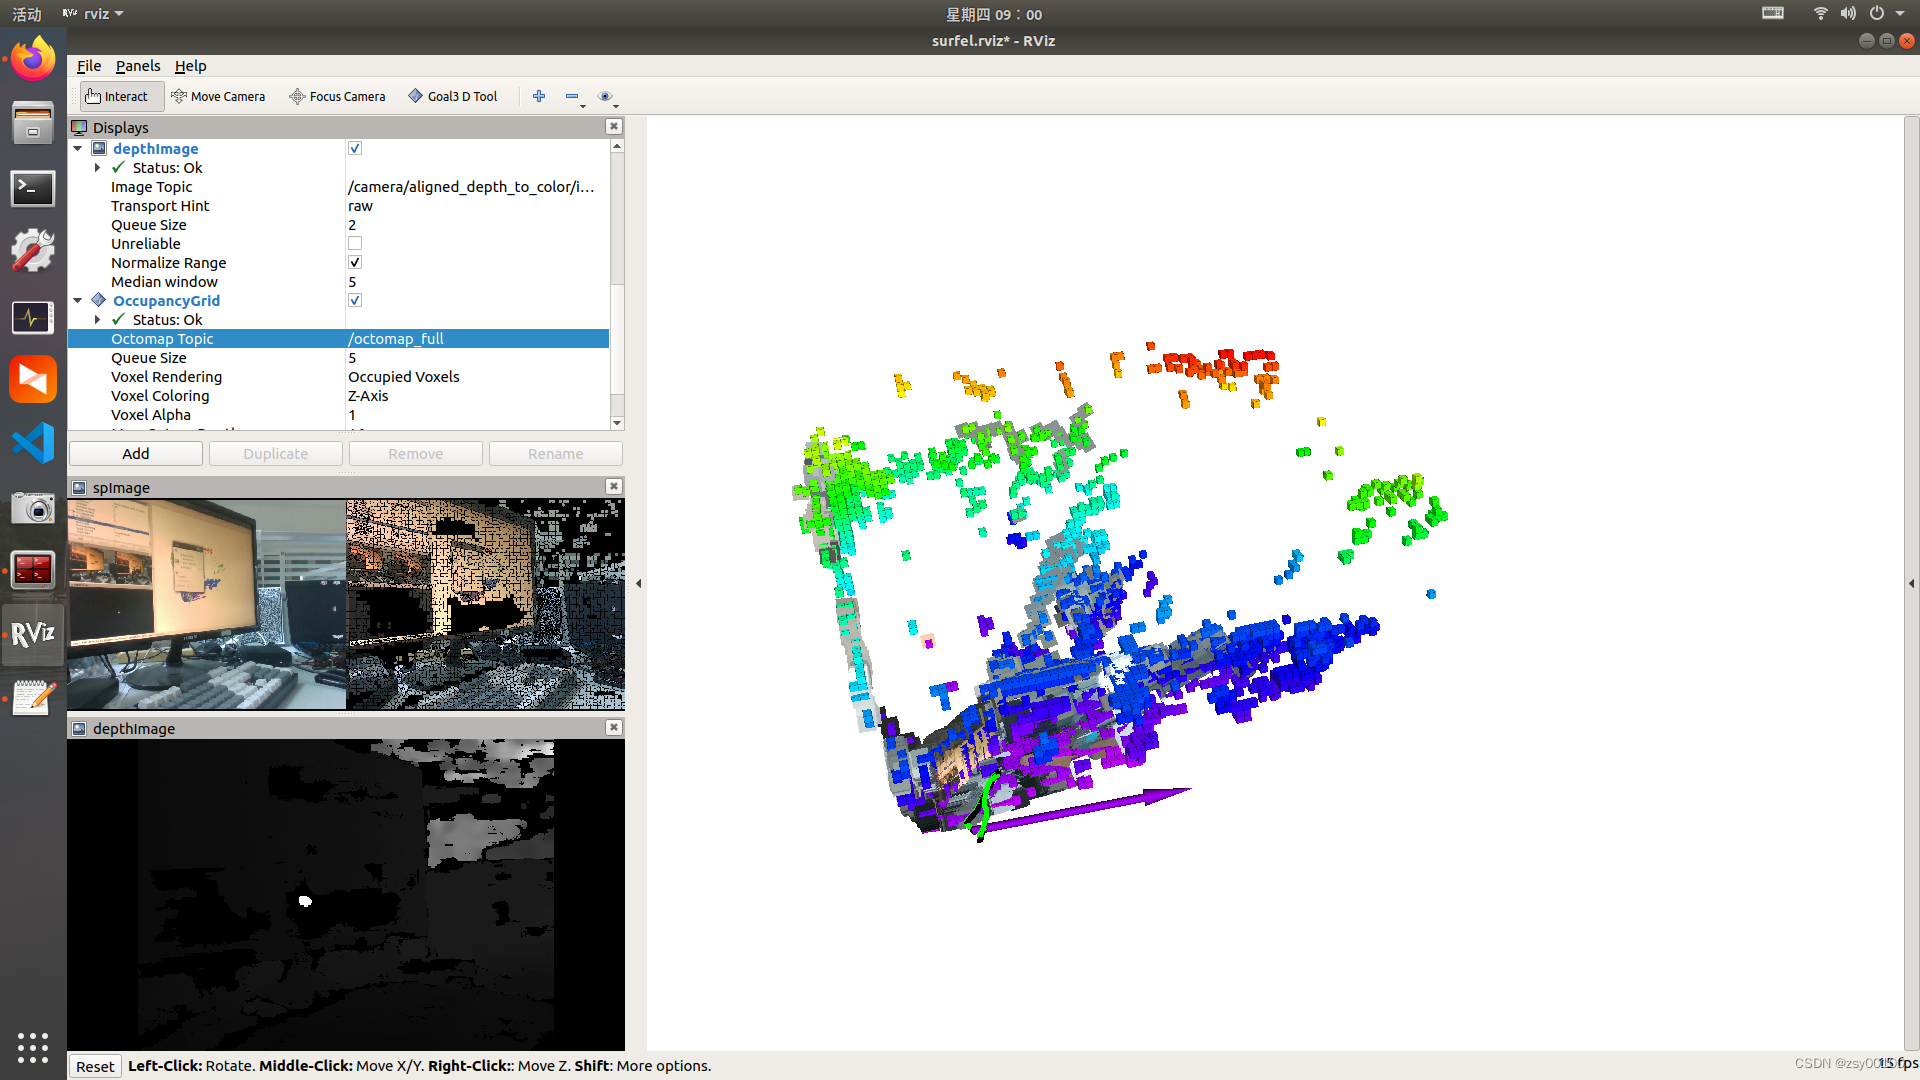Open System Monitor in the dock
The image size is (1920, 1080).
33,317
